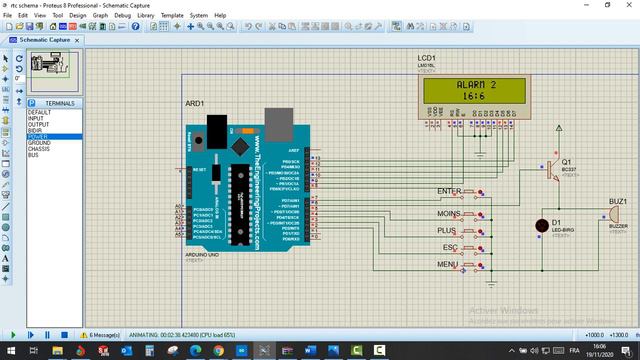Viewport: 640px width, 360px height.
Task: Open the Graph menu
Action: [100, 15]
